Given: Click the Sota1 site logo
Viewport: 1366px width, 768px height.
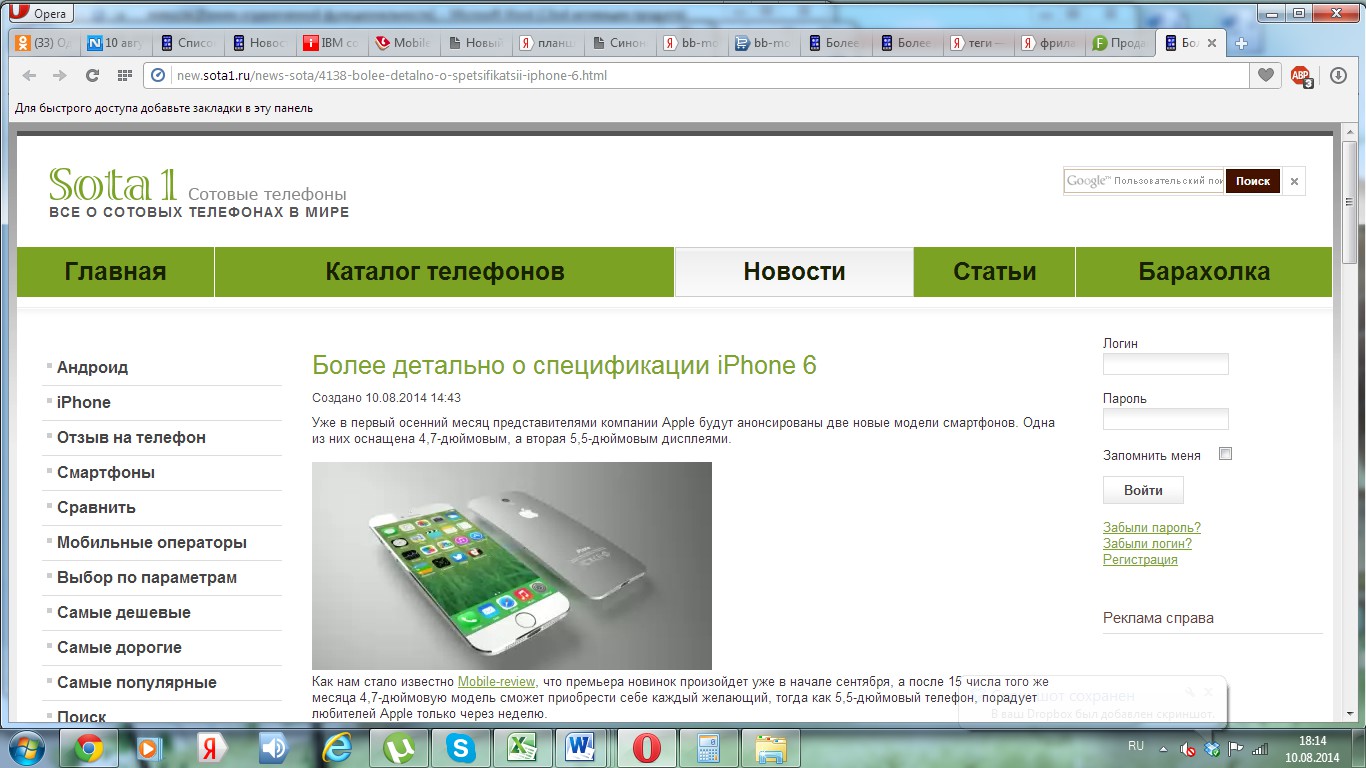Looking at the screenshot, I should [x=113, y=184].
